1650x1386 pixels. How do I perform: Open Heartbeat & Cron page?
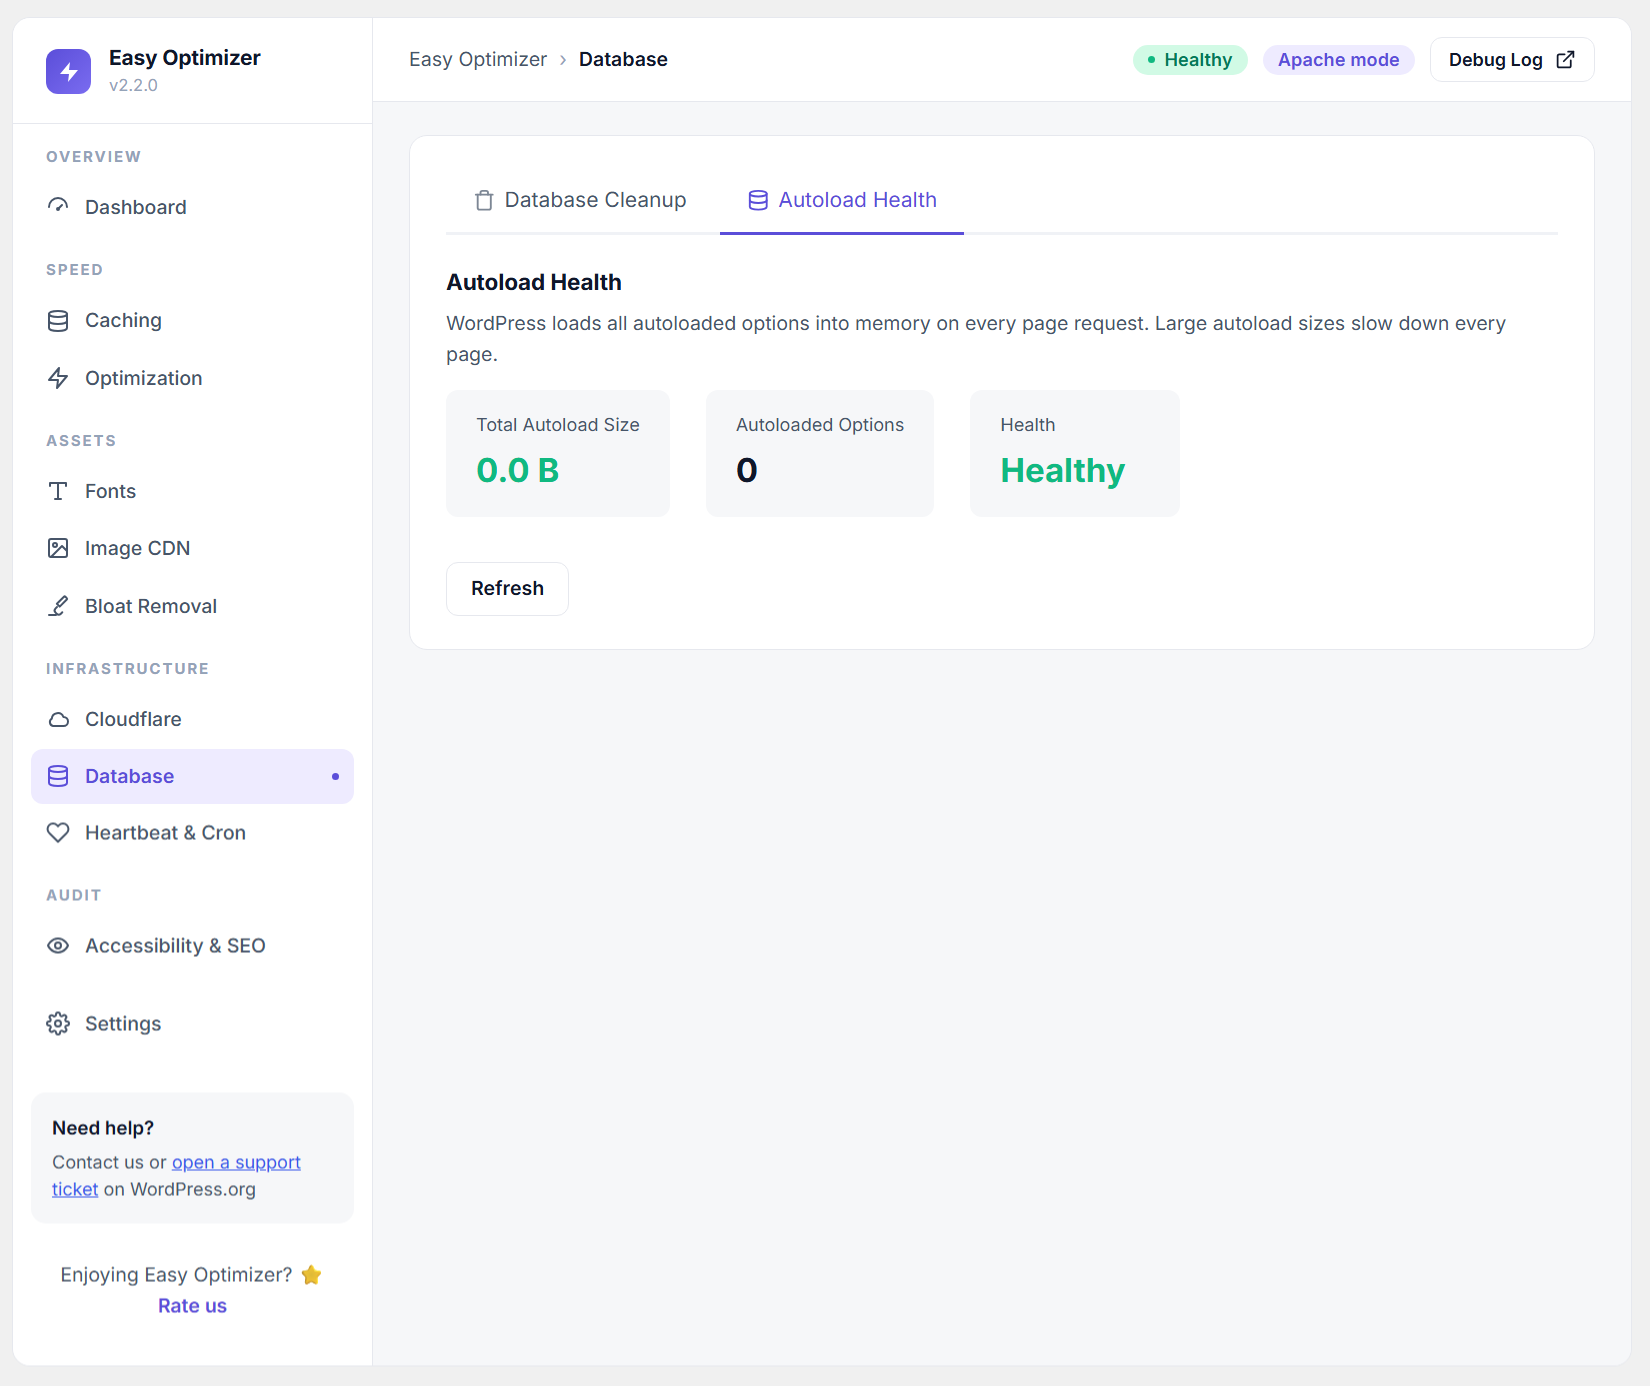pyautogui.click(x=192, y=833)
